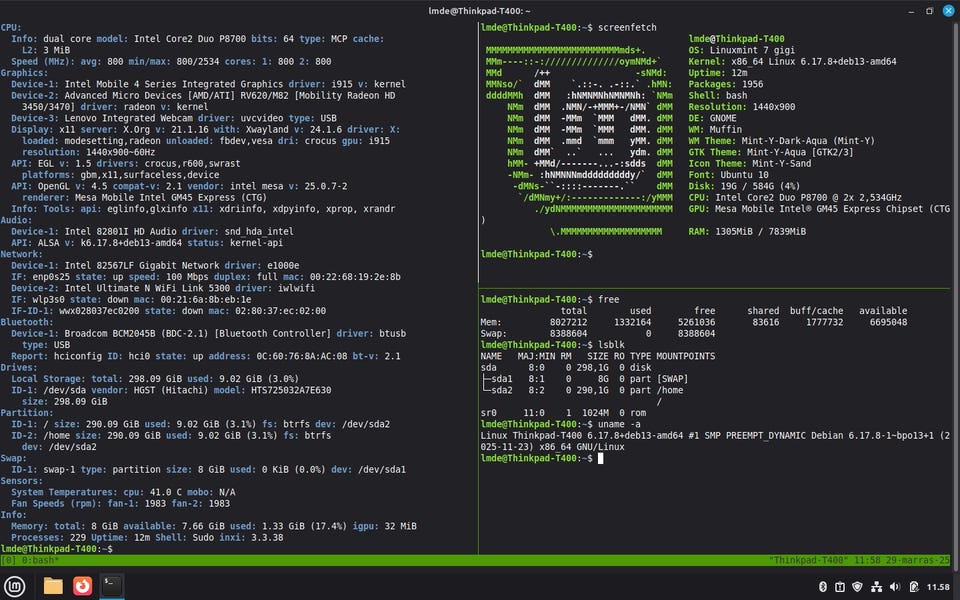Maximize or restore the terminal window
Viewport: 960px width, 600px height.
(929, 11)
